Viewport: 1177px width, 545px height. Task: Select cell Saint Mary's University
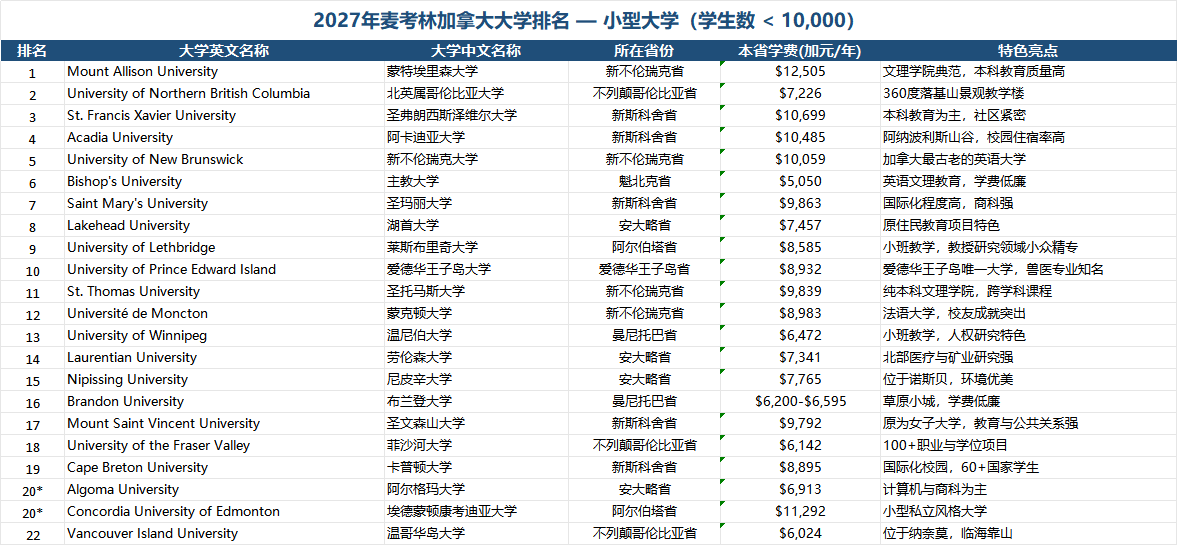click(x=224, y=203)
